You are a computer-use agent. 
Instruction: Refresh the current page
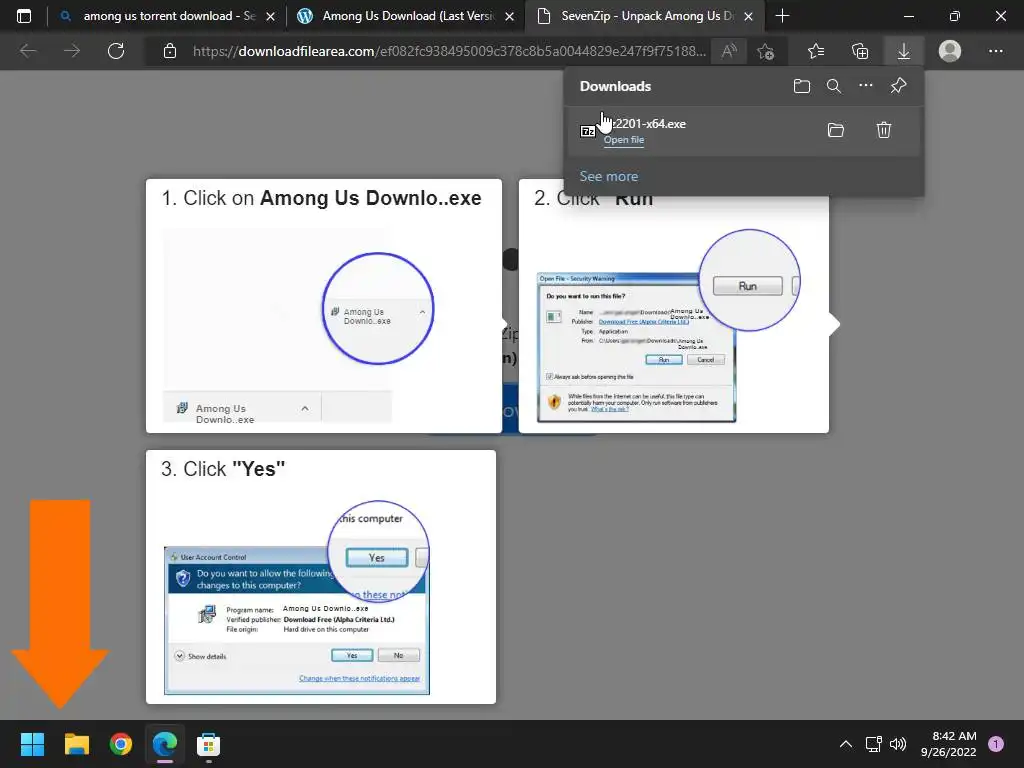pos(116,51)
